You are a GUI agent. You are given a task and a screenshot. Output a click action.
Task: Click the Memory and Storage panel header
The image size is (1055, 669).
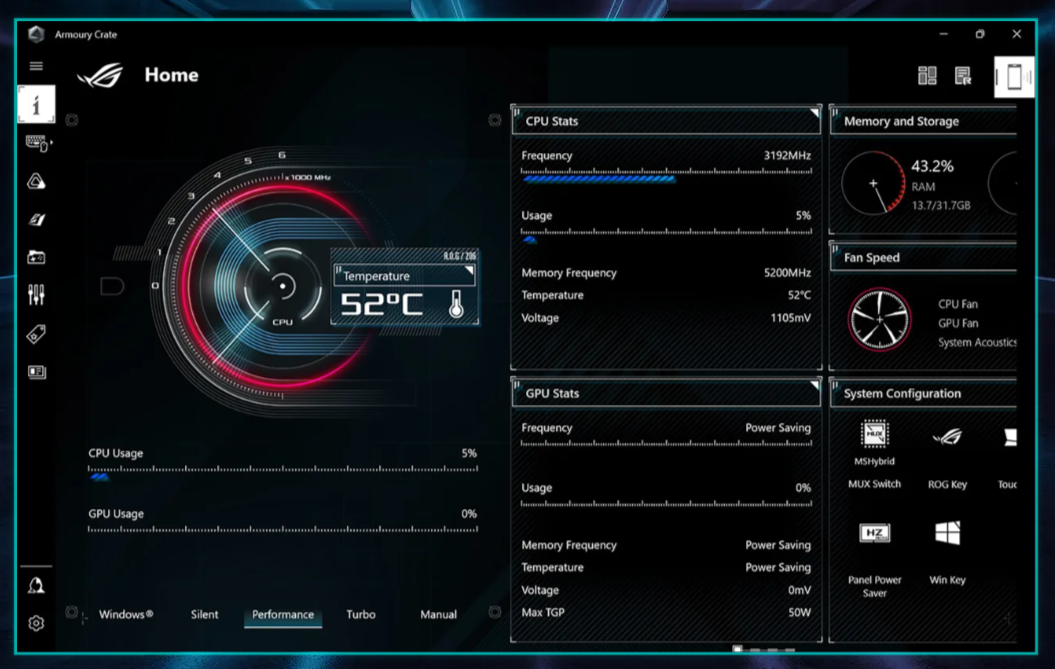pyautogui.click(x=924, y=121)
